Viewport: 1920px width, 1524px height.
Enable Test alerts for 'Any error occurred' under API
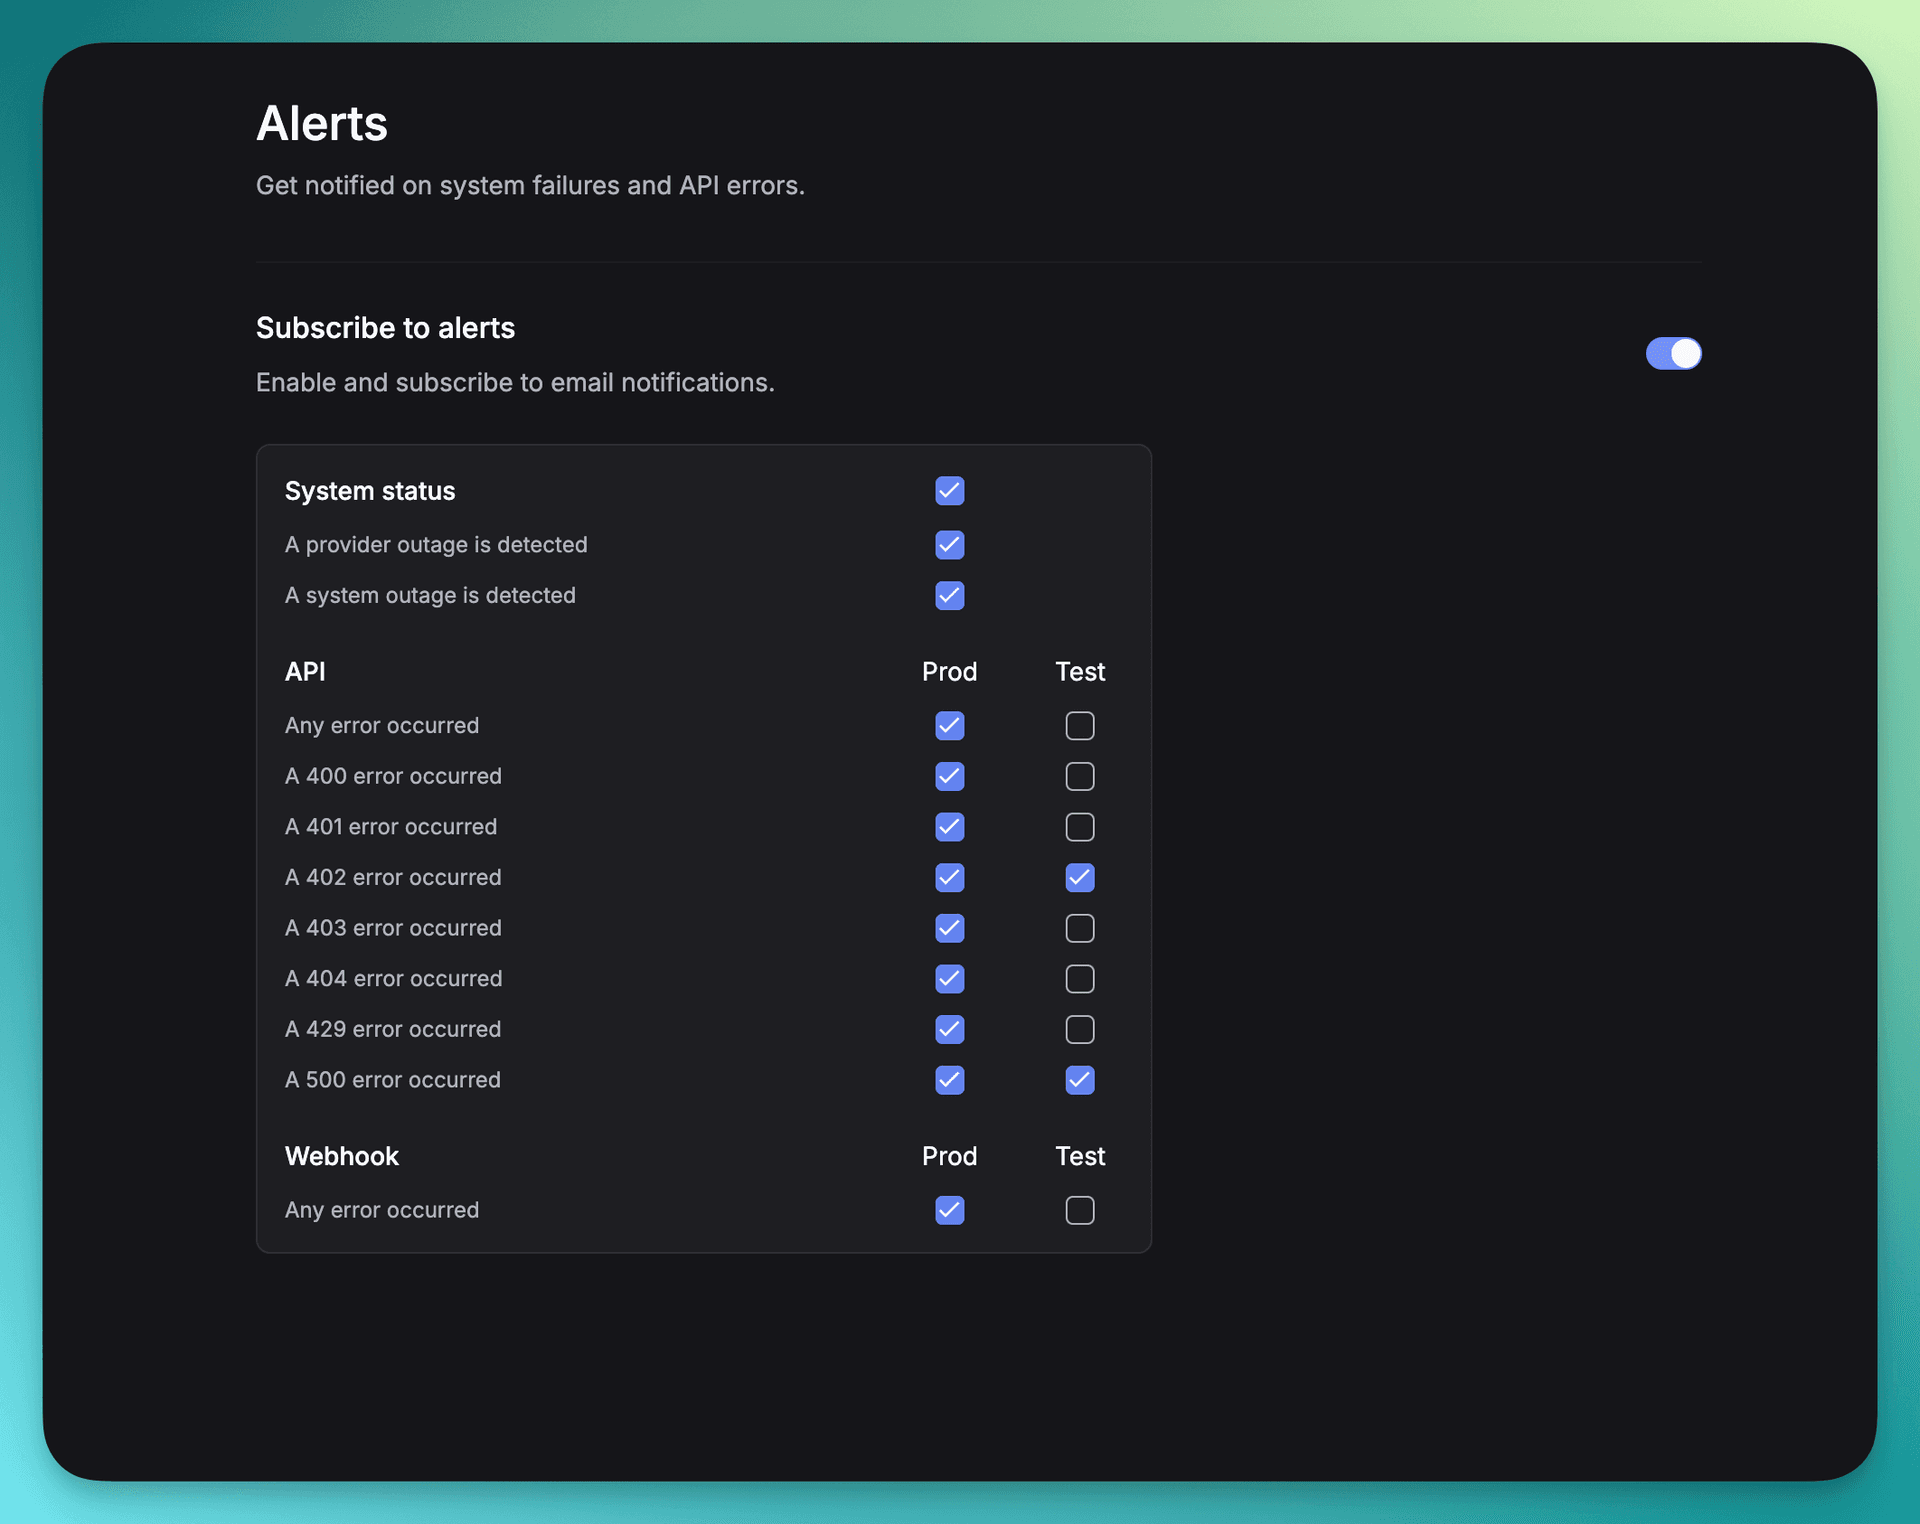coord(1079,725)
